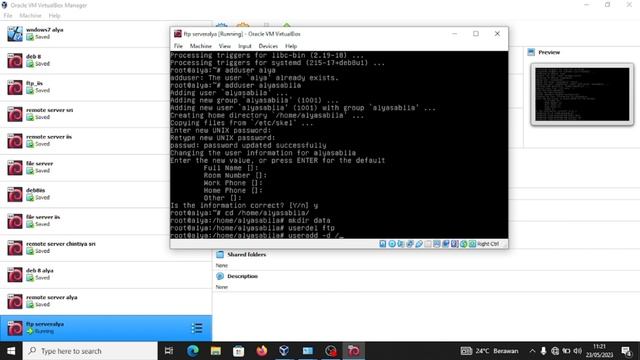Open Task View from the taskbar
The height and width of the screenshot is (360, 640).
(169, 351)
